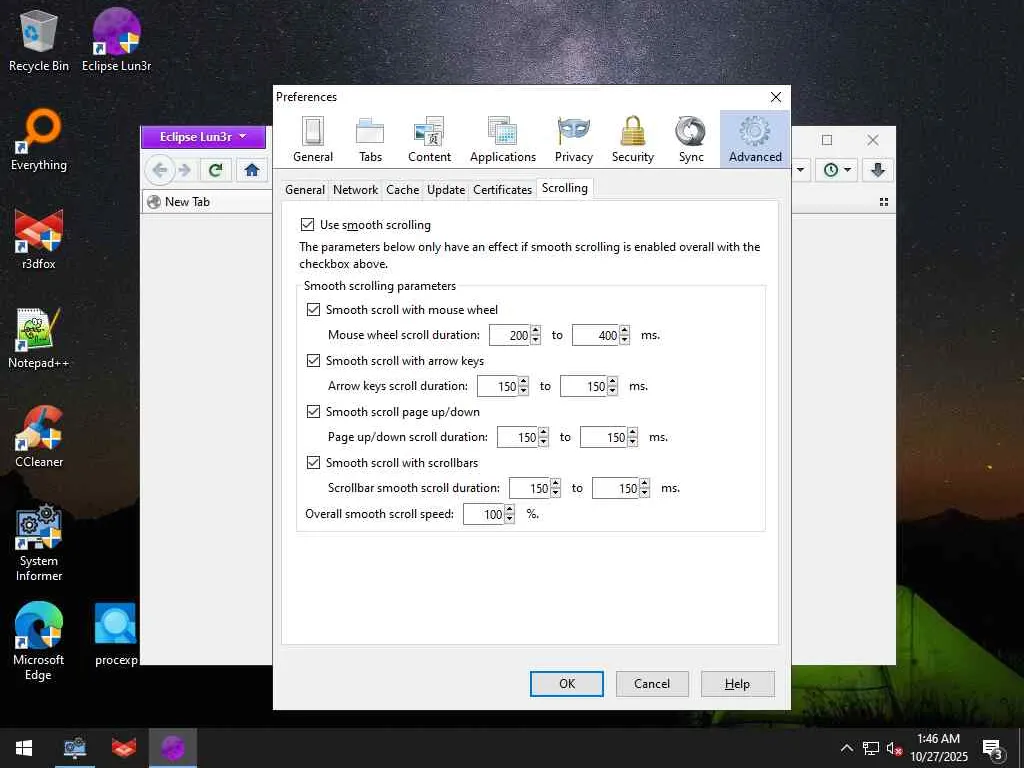The width and height of the screenshot is (1024, 768).
Task: Switch to the Eclipse Lun3r taskbar button
Action: (x=172, y=748)
